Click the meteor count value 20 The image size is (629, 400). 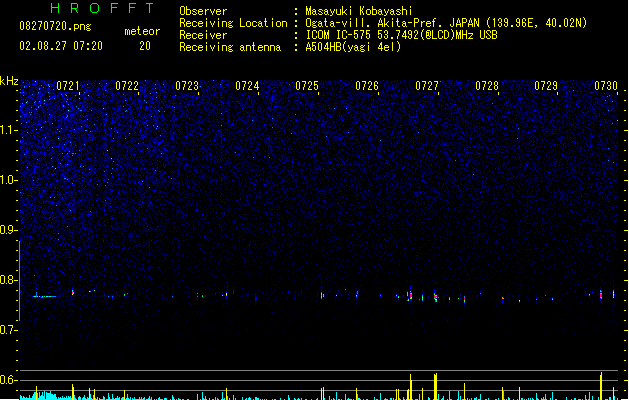pyautogui.click(x=145, y=46)
